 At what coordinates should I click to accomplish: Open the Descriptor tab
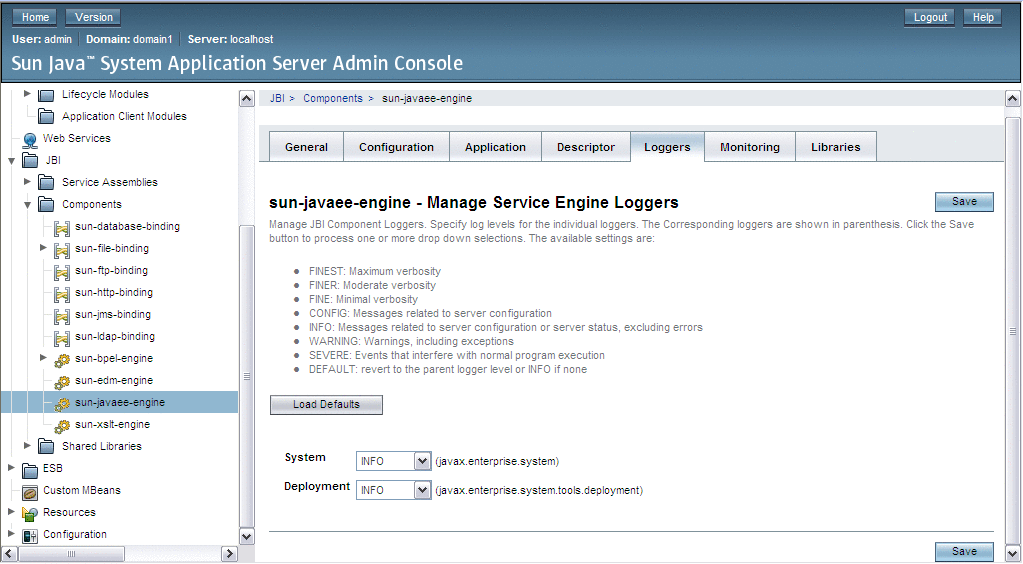(x=586, y=147)
